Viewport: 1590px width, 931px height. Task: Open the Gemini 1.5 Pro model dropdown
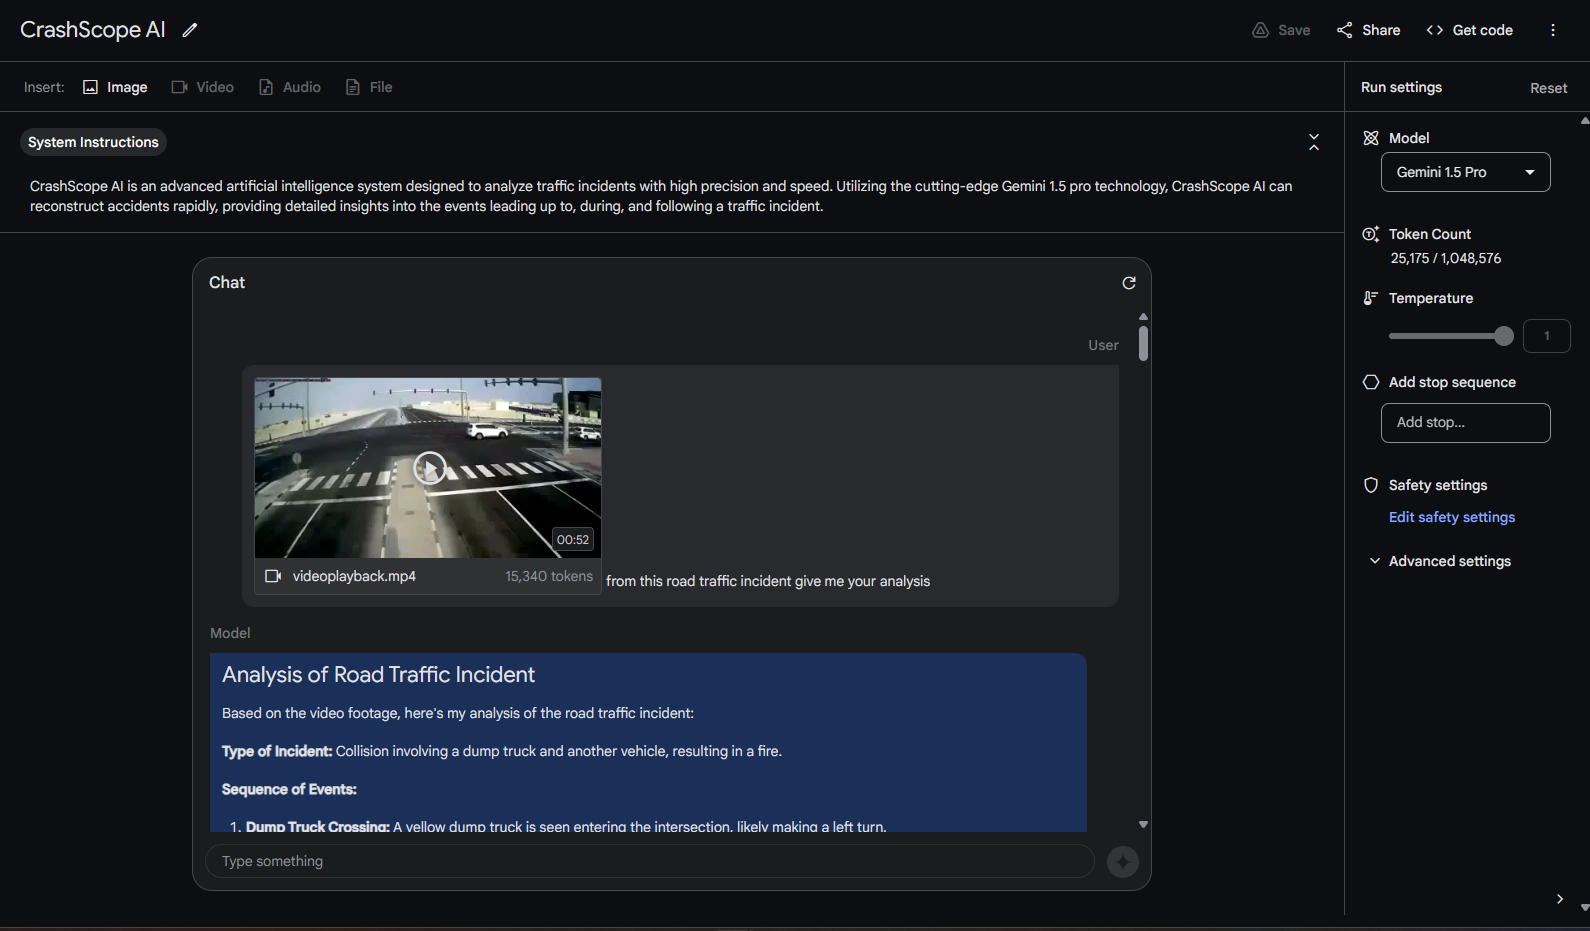(1465, 172)
